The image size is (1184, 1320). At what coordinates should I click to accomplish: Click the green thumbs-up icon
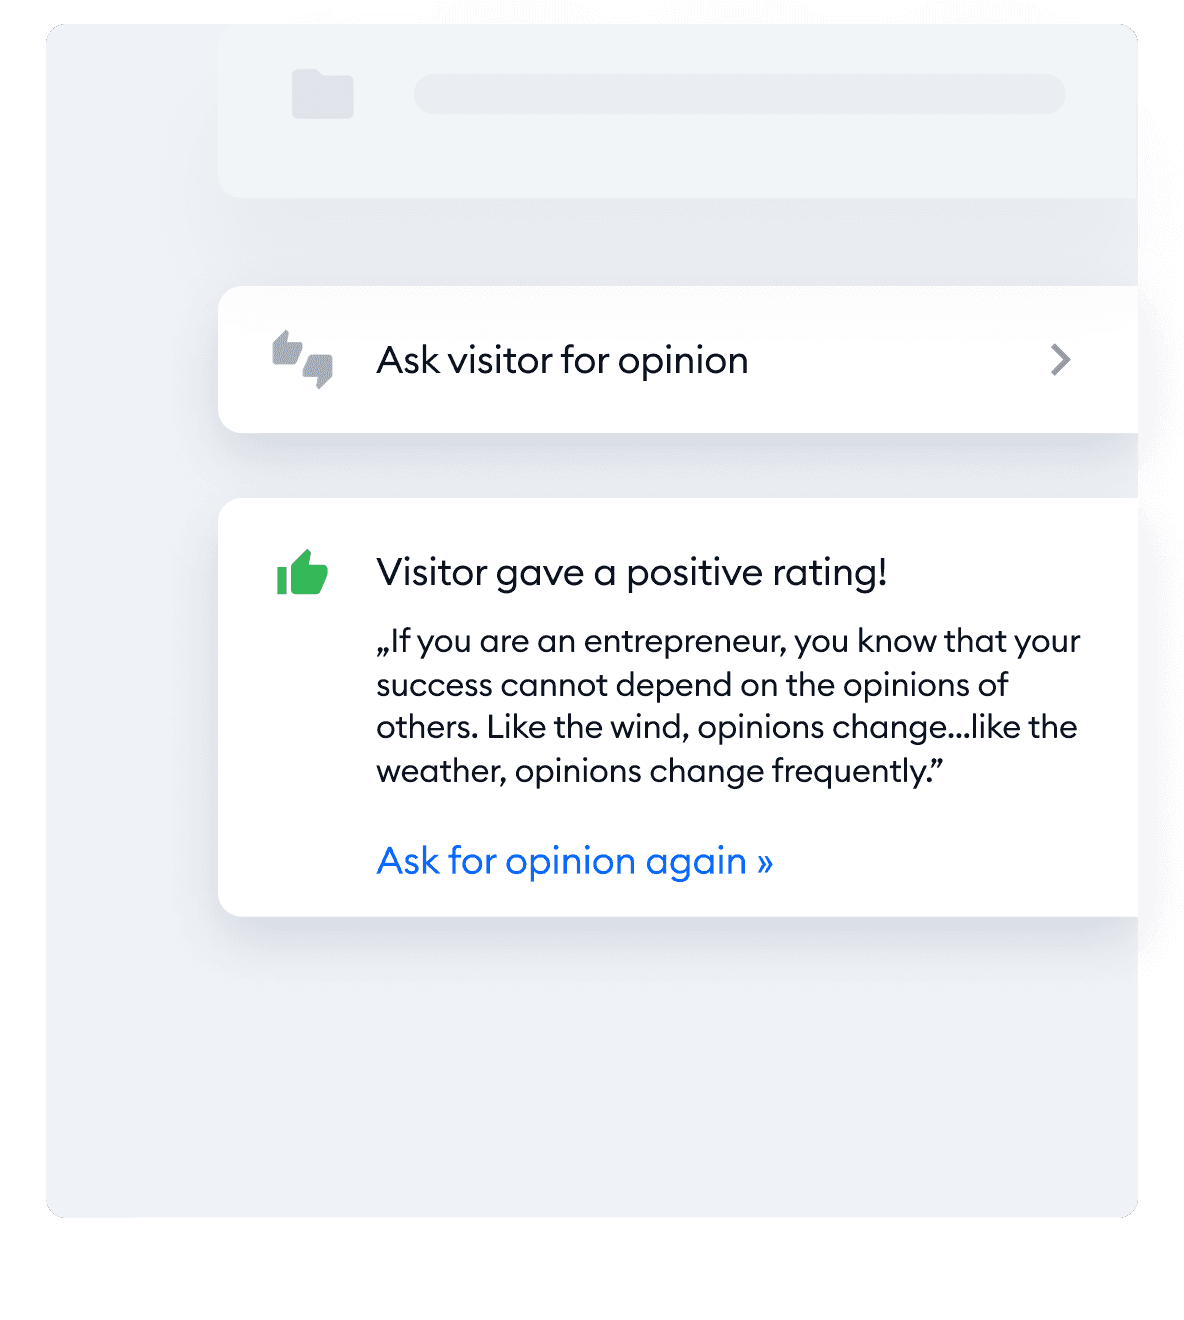click(302, 572)
